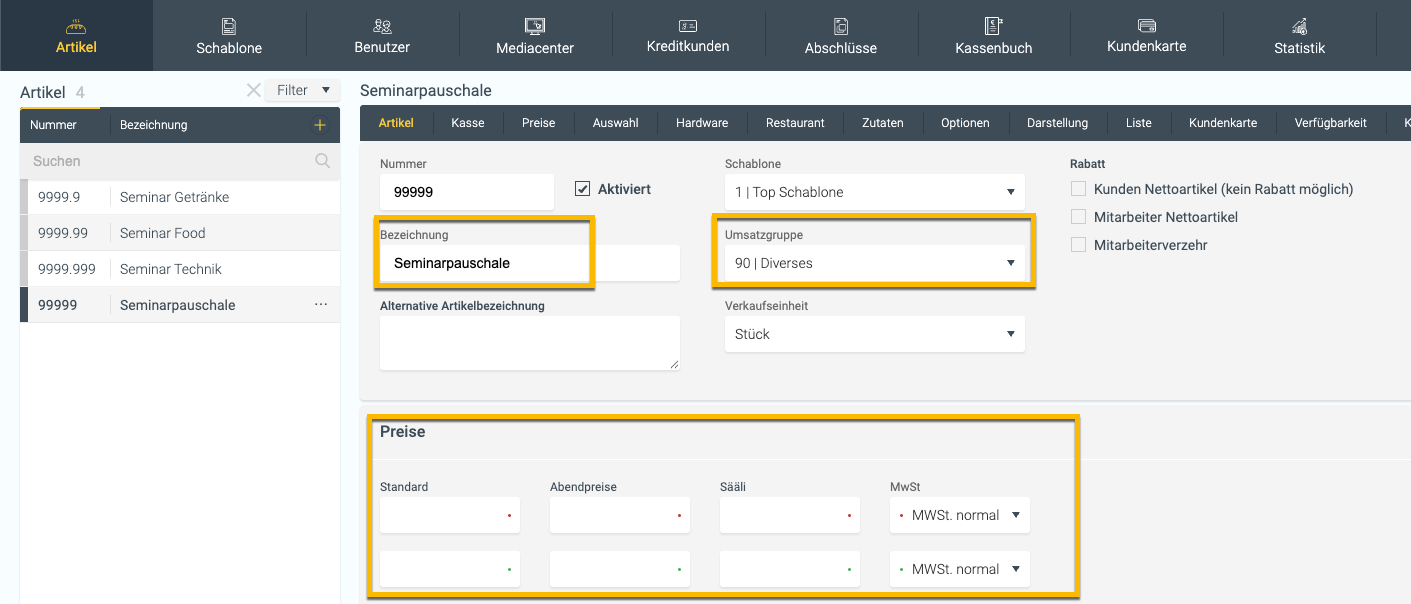Open first MwSt normal dropdown
1411x604 pixels.
pos(959,515)
